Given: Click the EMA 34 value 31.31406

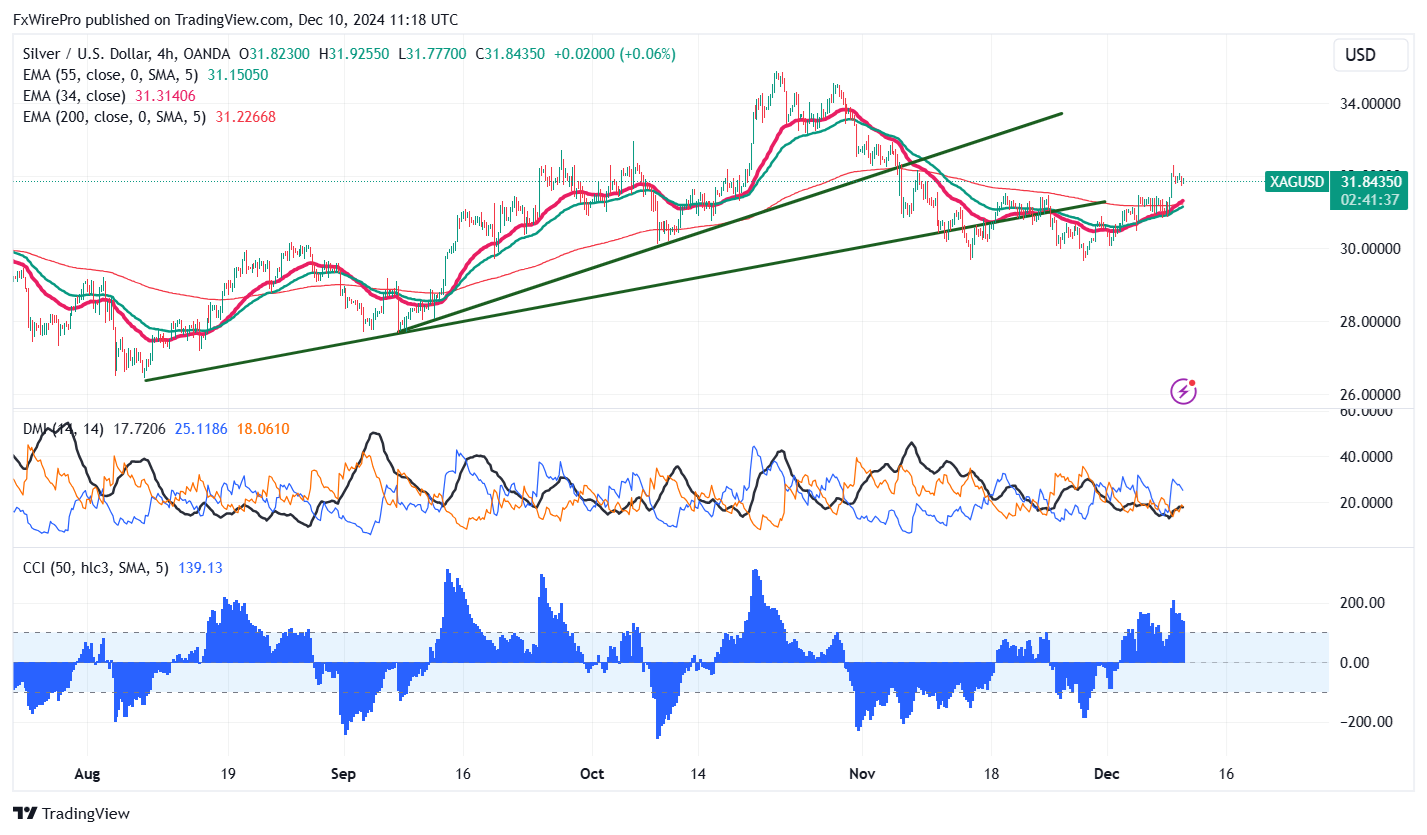Looking at the screenshot, I should [x=165, y=96].
